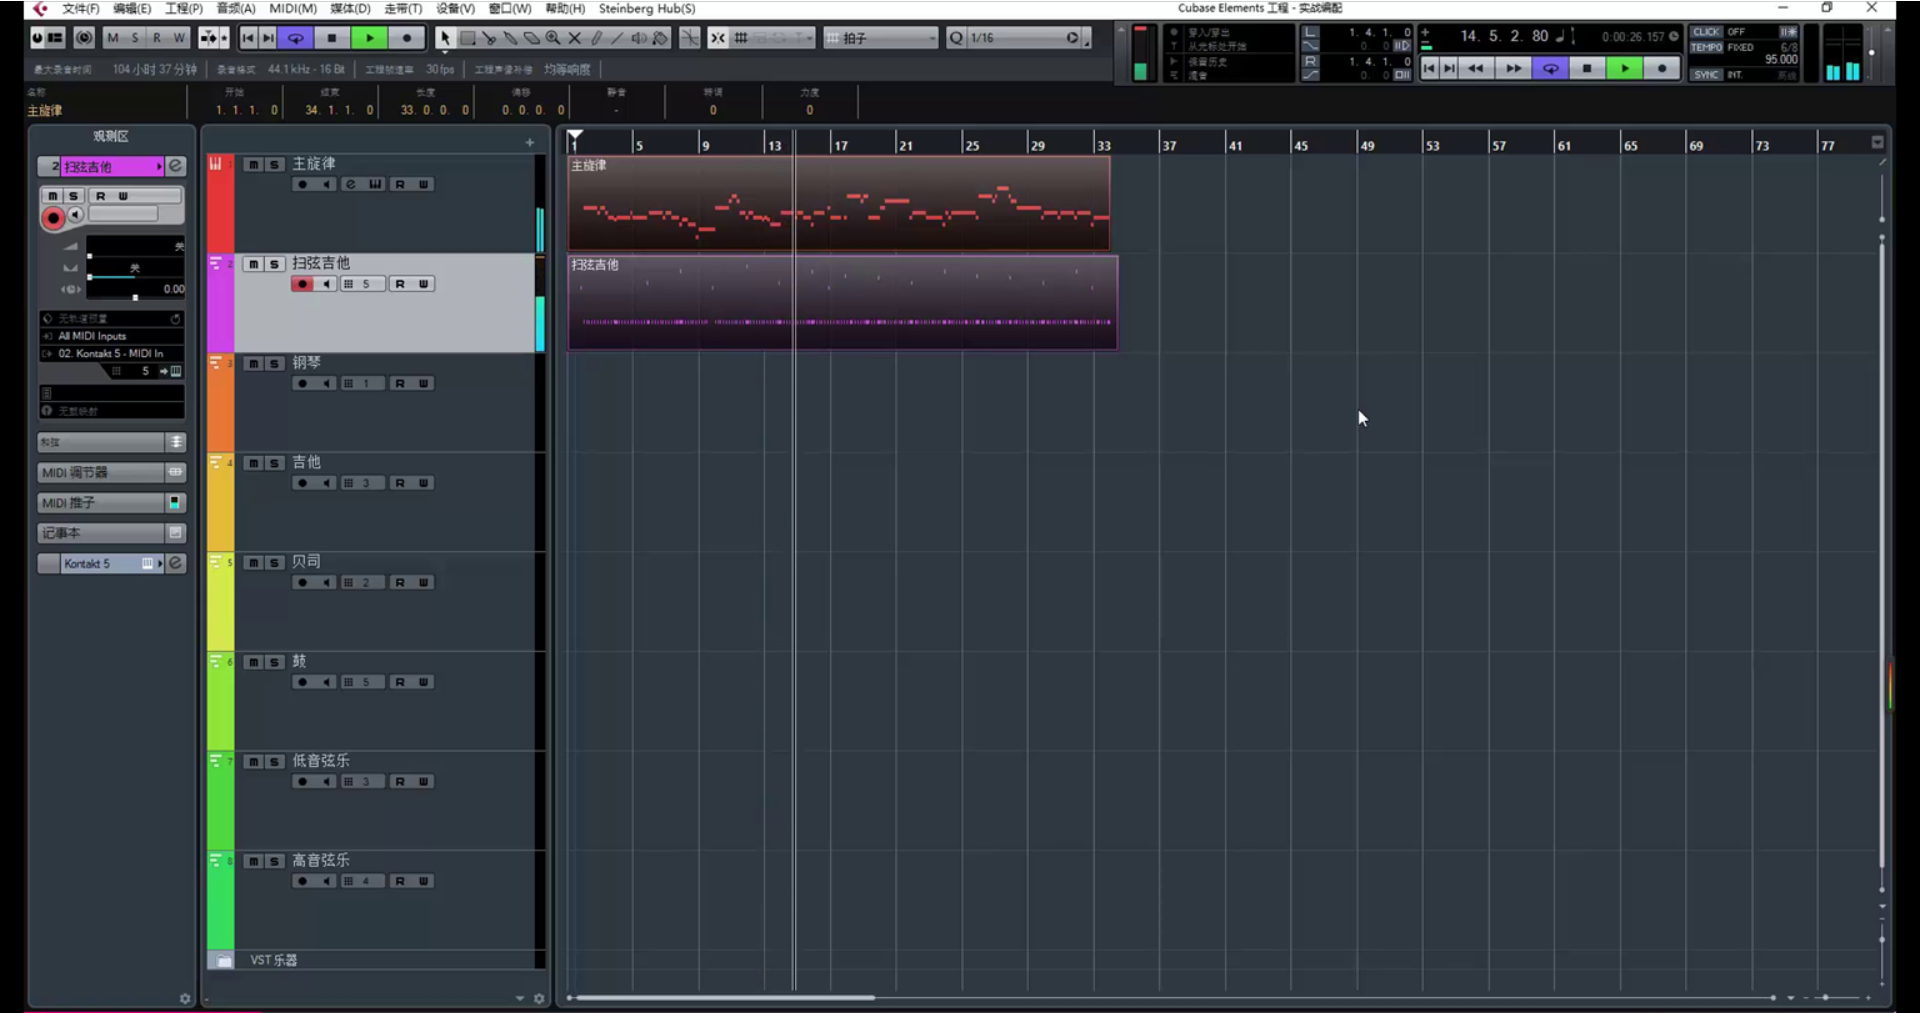Click the Snap to Zero Crossing icon
This screenshot has width=1920, height=1013.
click(x=690, y=38)
